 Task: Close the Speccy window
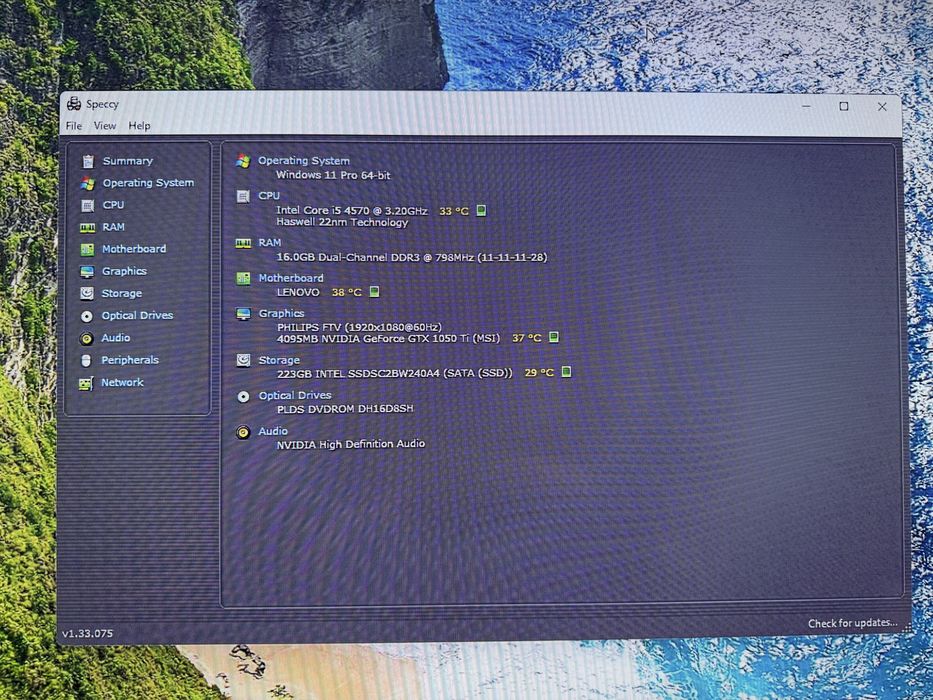pyautogui.click(x=882, y=107)
